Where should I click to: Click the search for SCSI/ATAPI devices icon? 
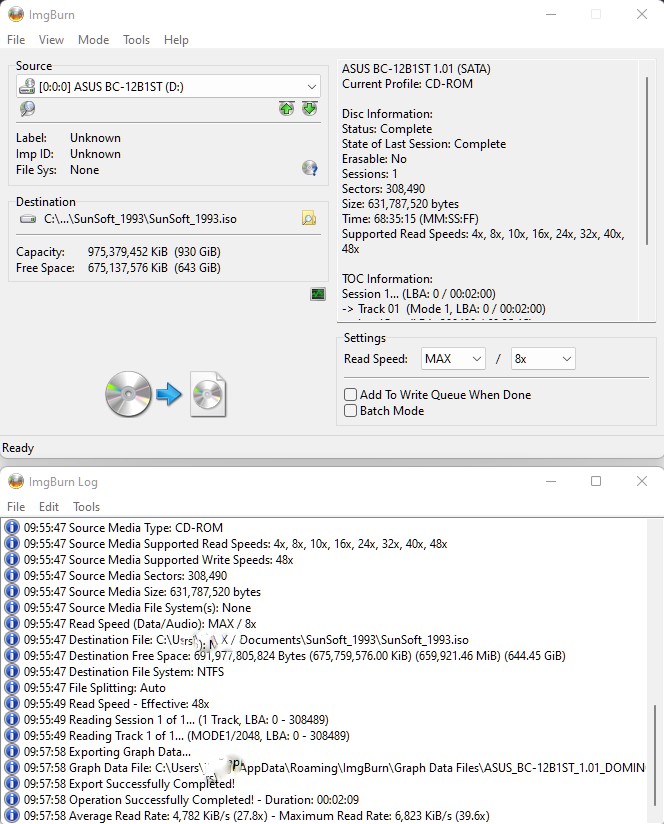click(27, 109)
